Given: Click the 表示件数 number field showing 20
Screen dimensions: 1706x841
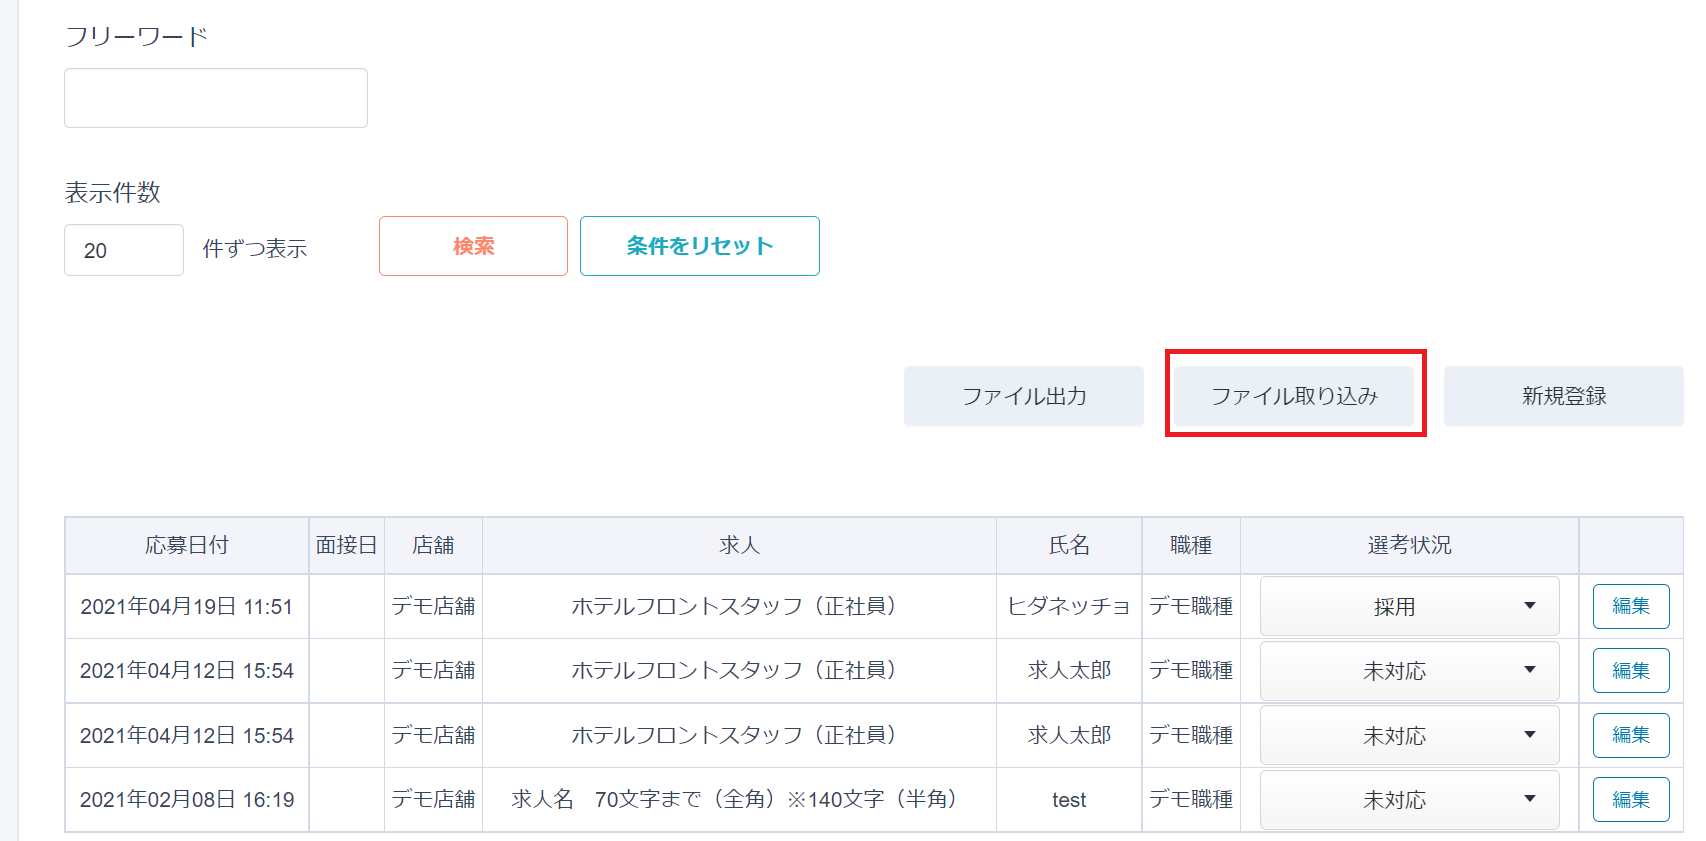Looking at the screenshot, I should click(123, 250).
